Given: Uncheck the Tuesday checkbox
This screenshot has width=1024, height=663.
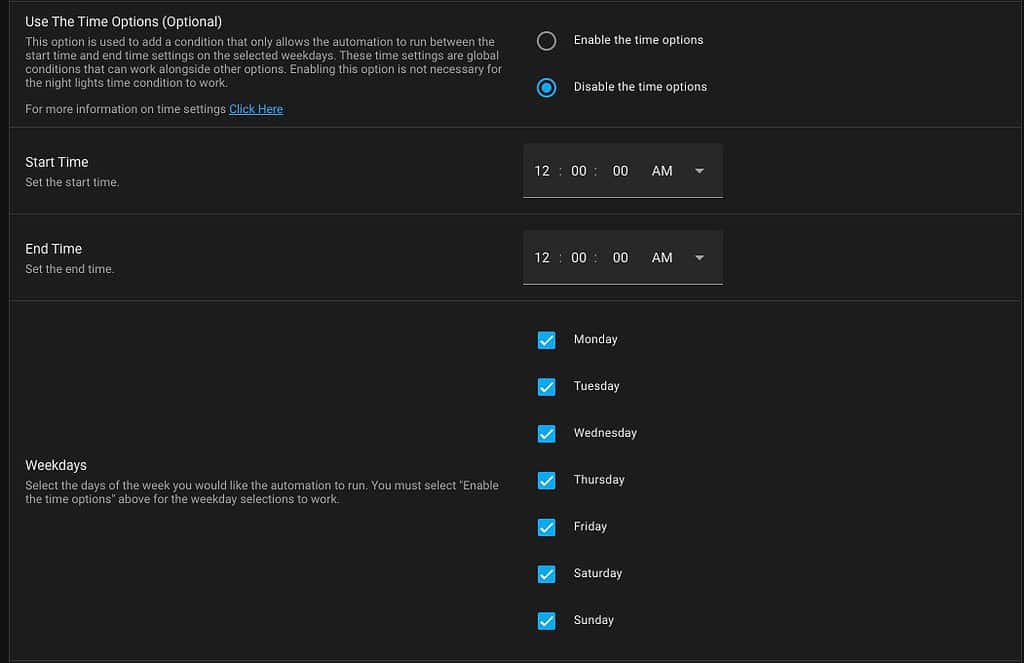Looking at the screenshot, I should pyautogui.click(x=547, y=387).
